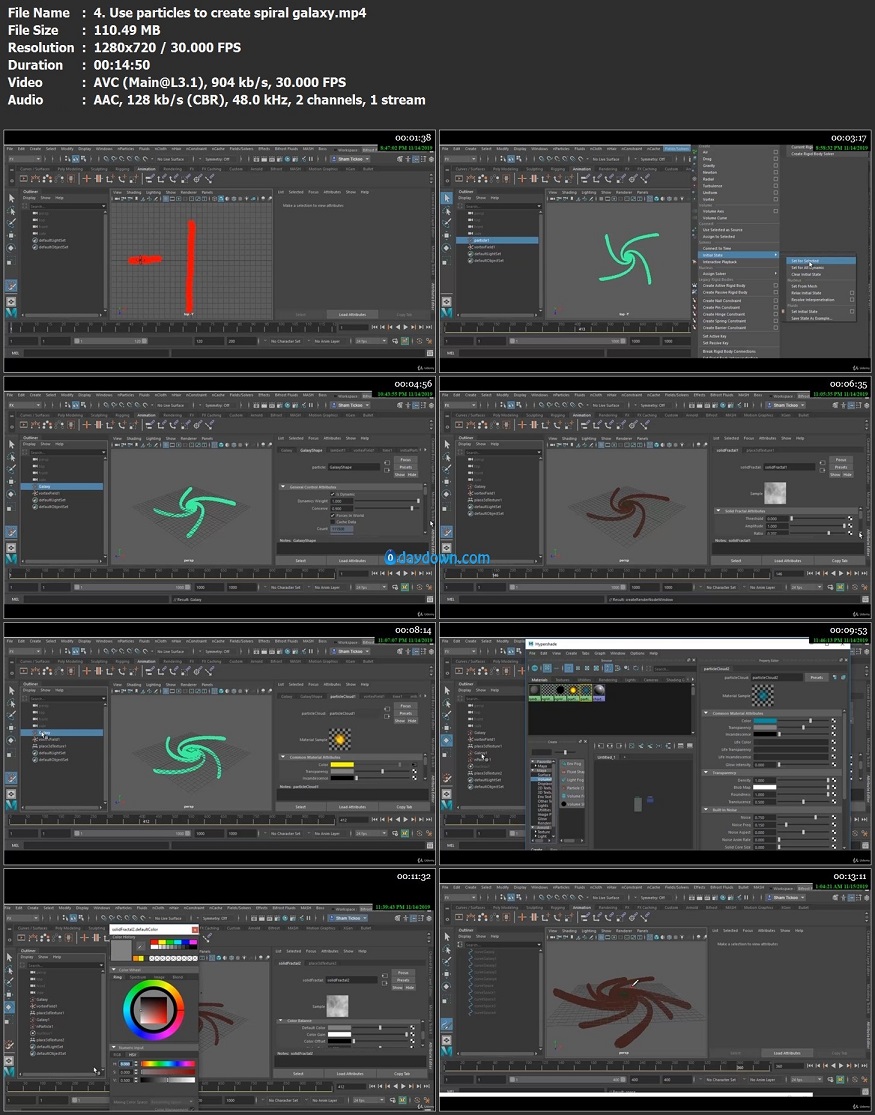
Task: Play forward in 00:11:32 frame timeline
Action: (x=403, y=1087)
